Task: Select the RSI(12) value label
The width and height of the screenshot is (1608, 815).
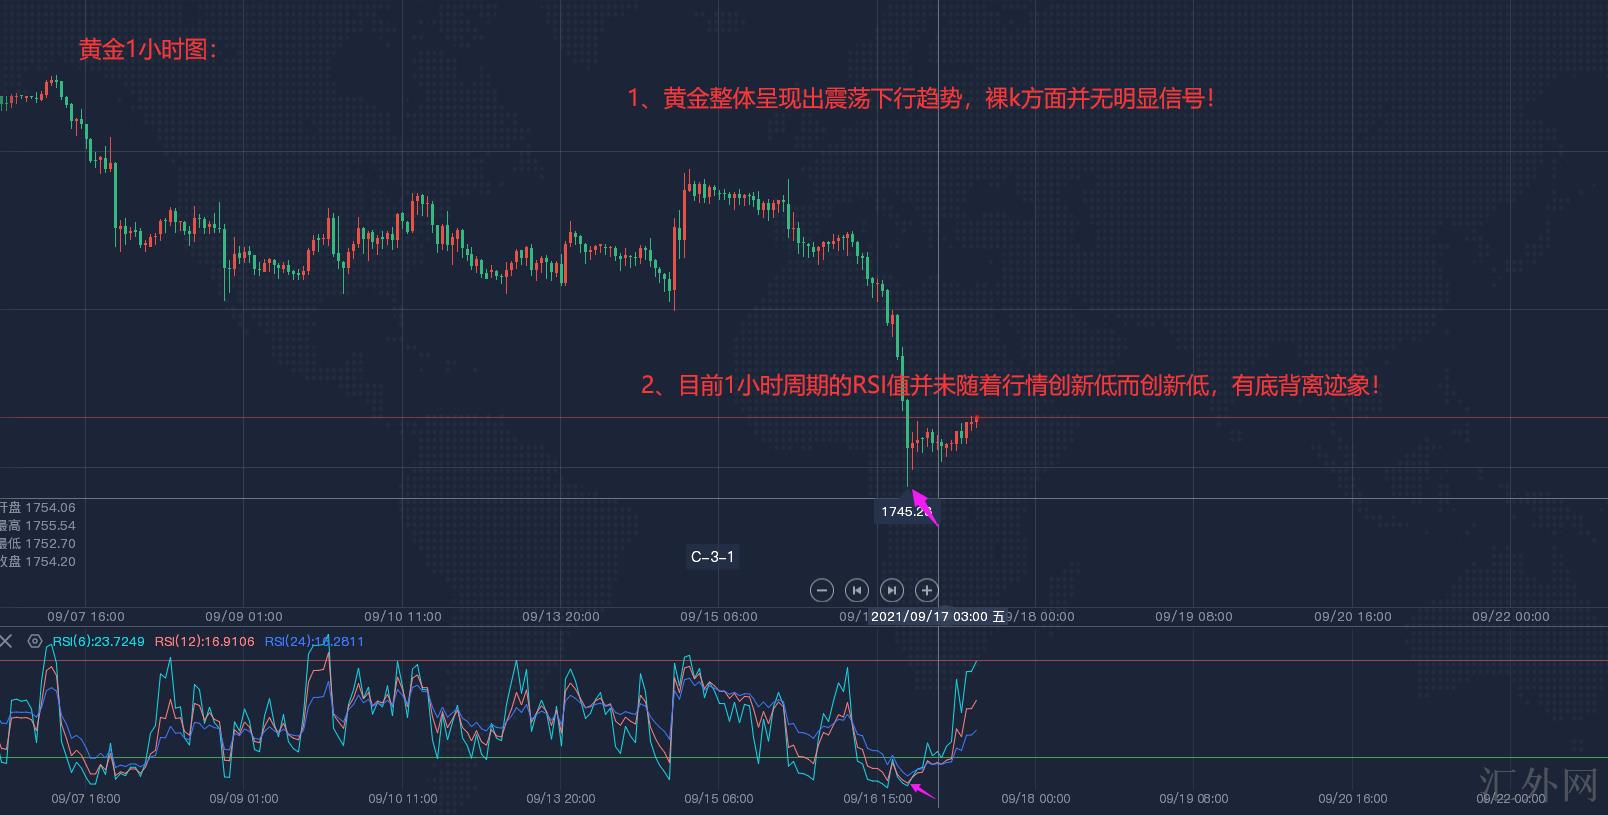Action: click(204, 641)
